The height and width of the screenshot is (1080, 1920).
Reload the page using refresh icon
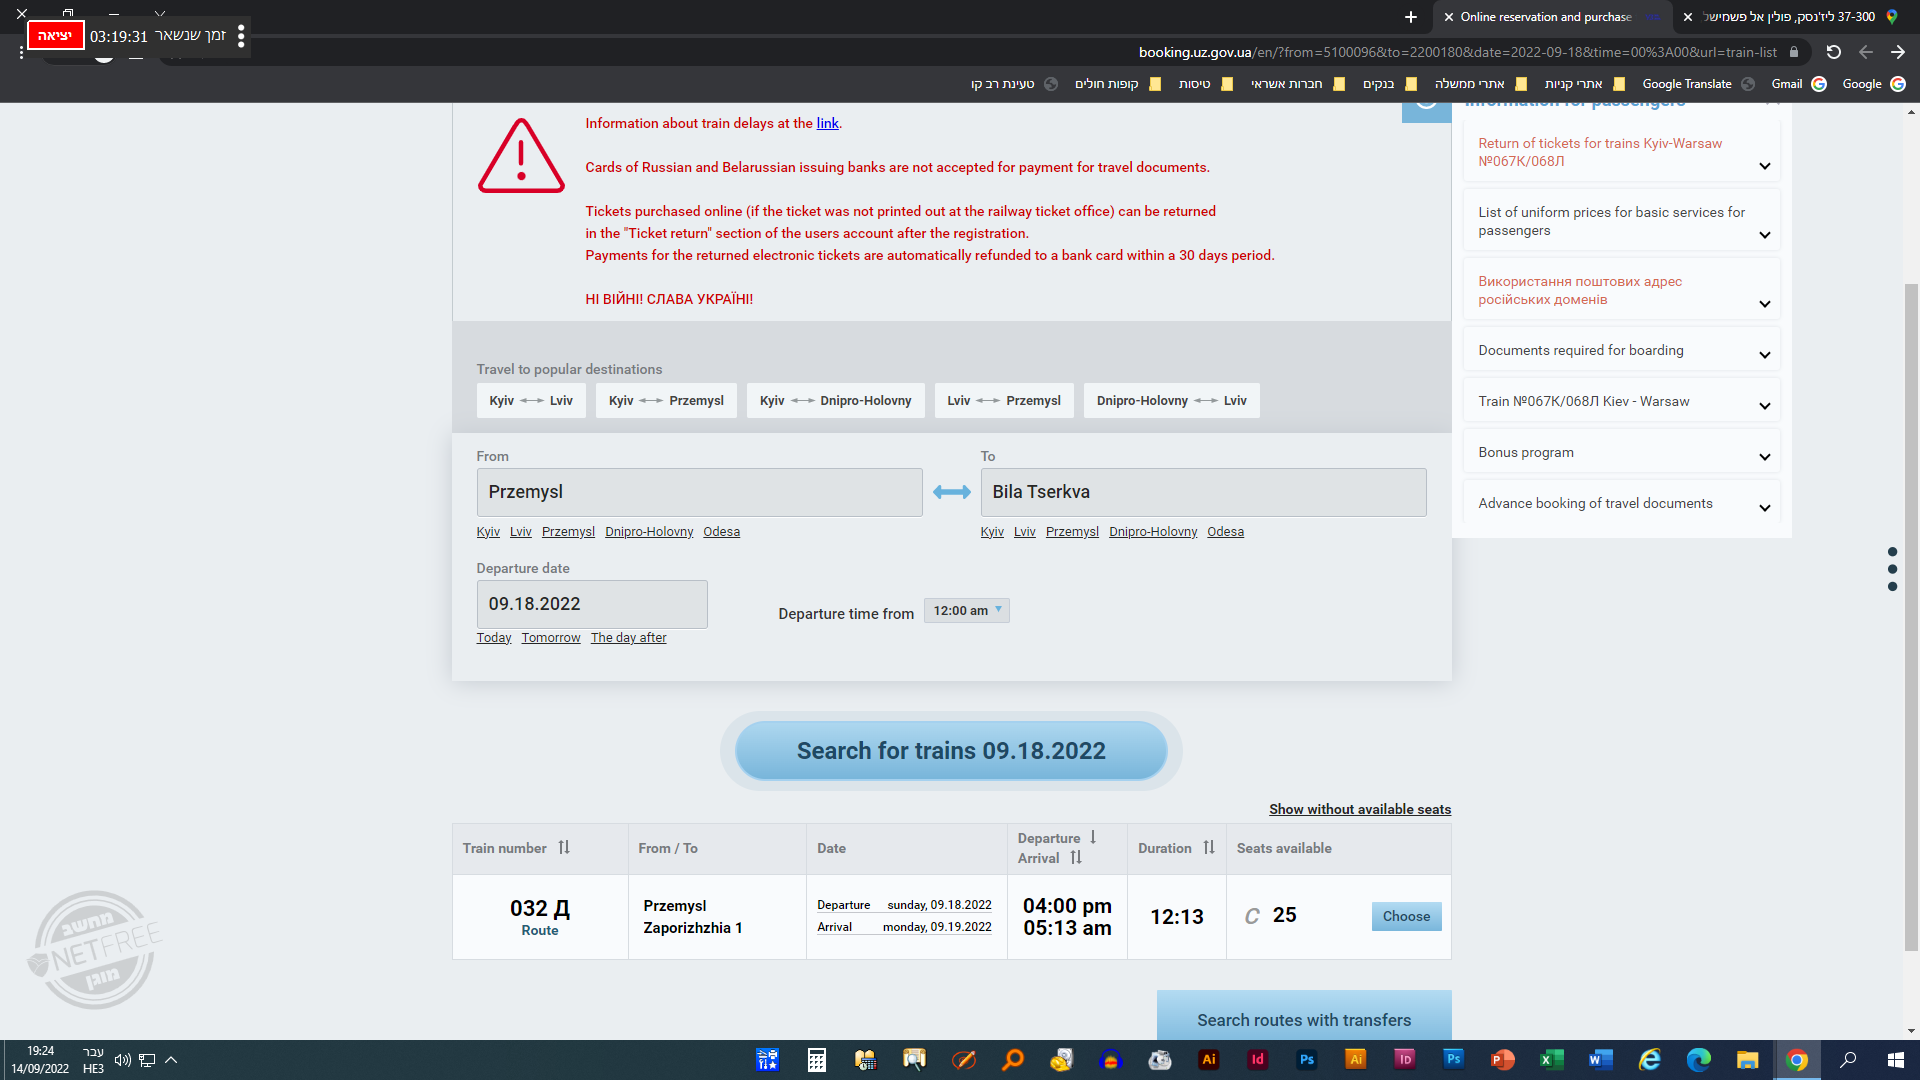[1833, 52]
